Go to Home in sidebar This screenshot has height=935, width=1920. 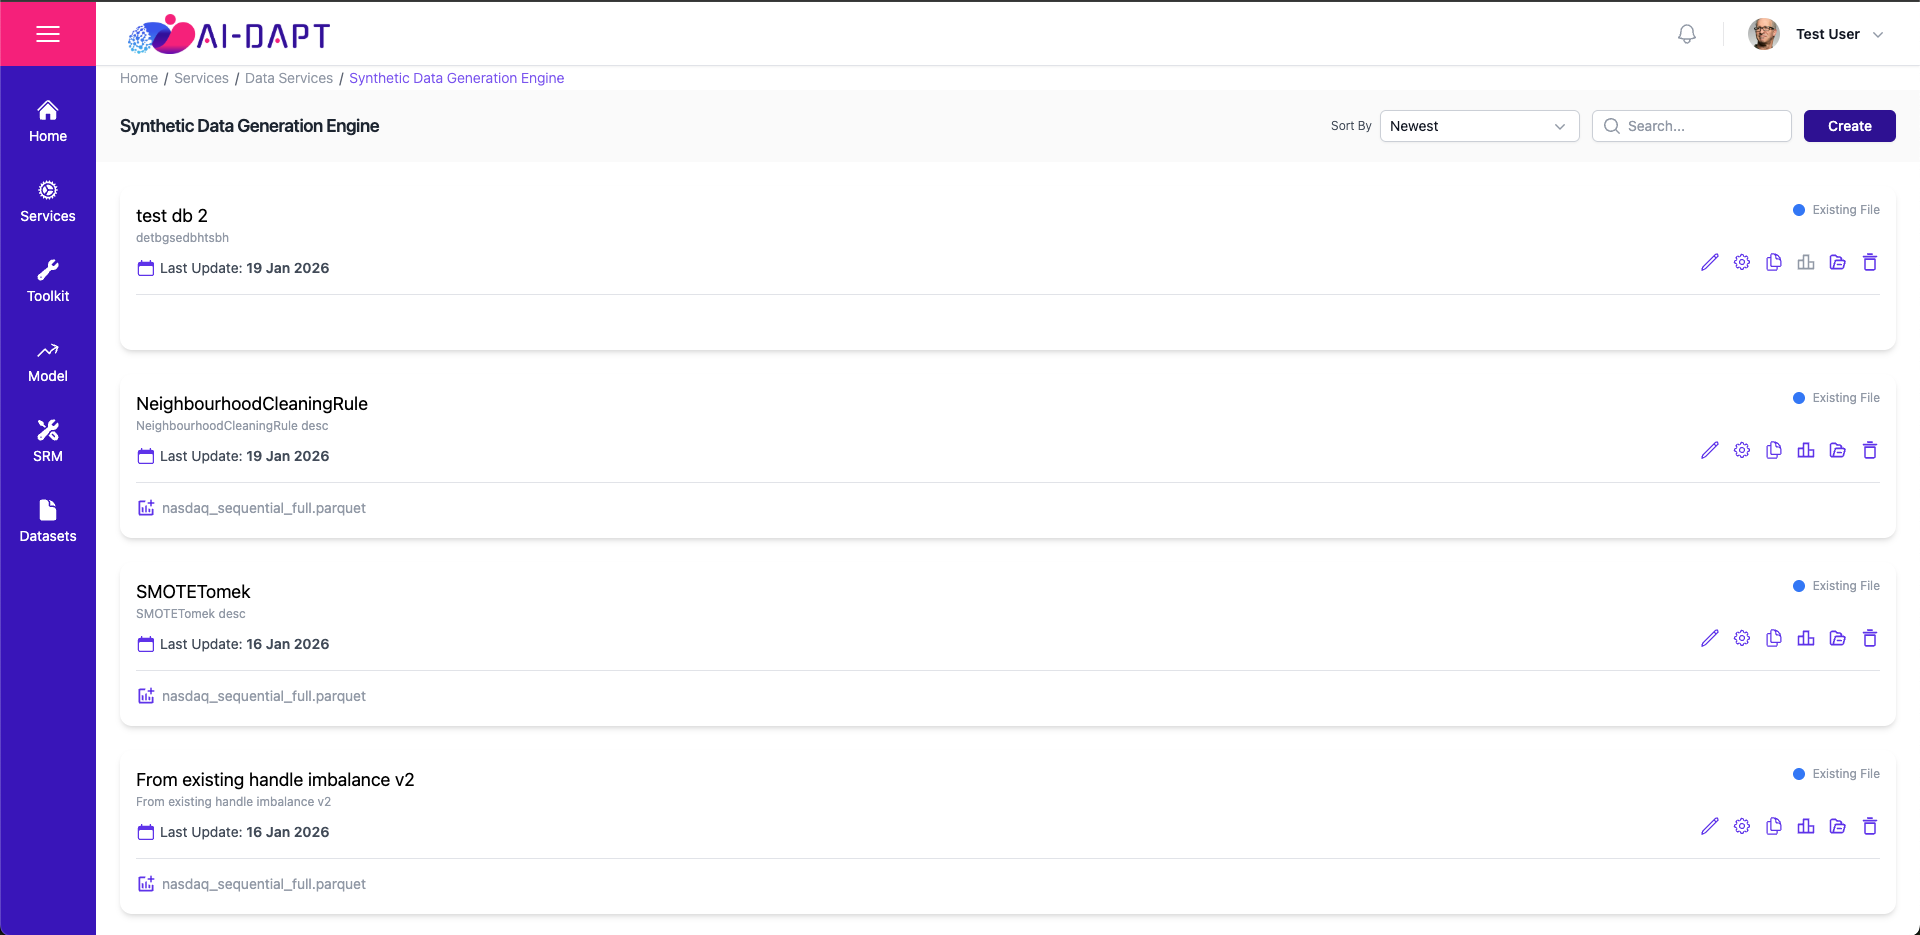click(48, 121)
